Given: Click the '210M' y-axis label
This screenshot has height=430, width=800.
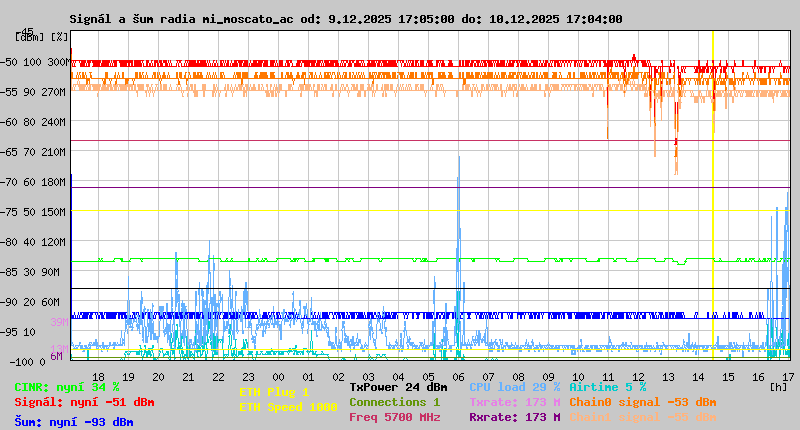Looking at the screenshot, I should pos(56,152).
